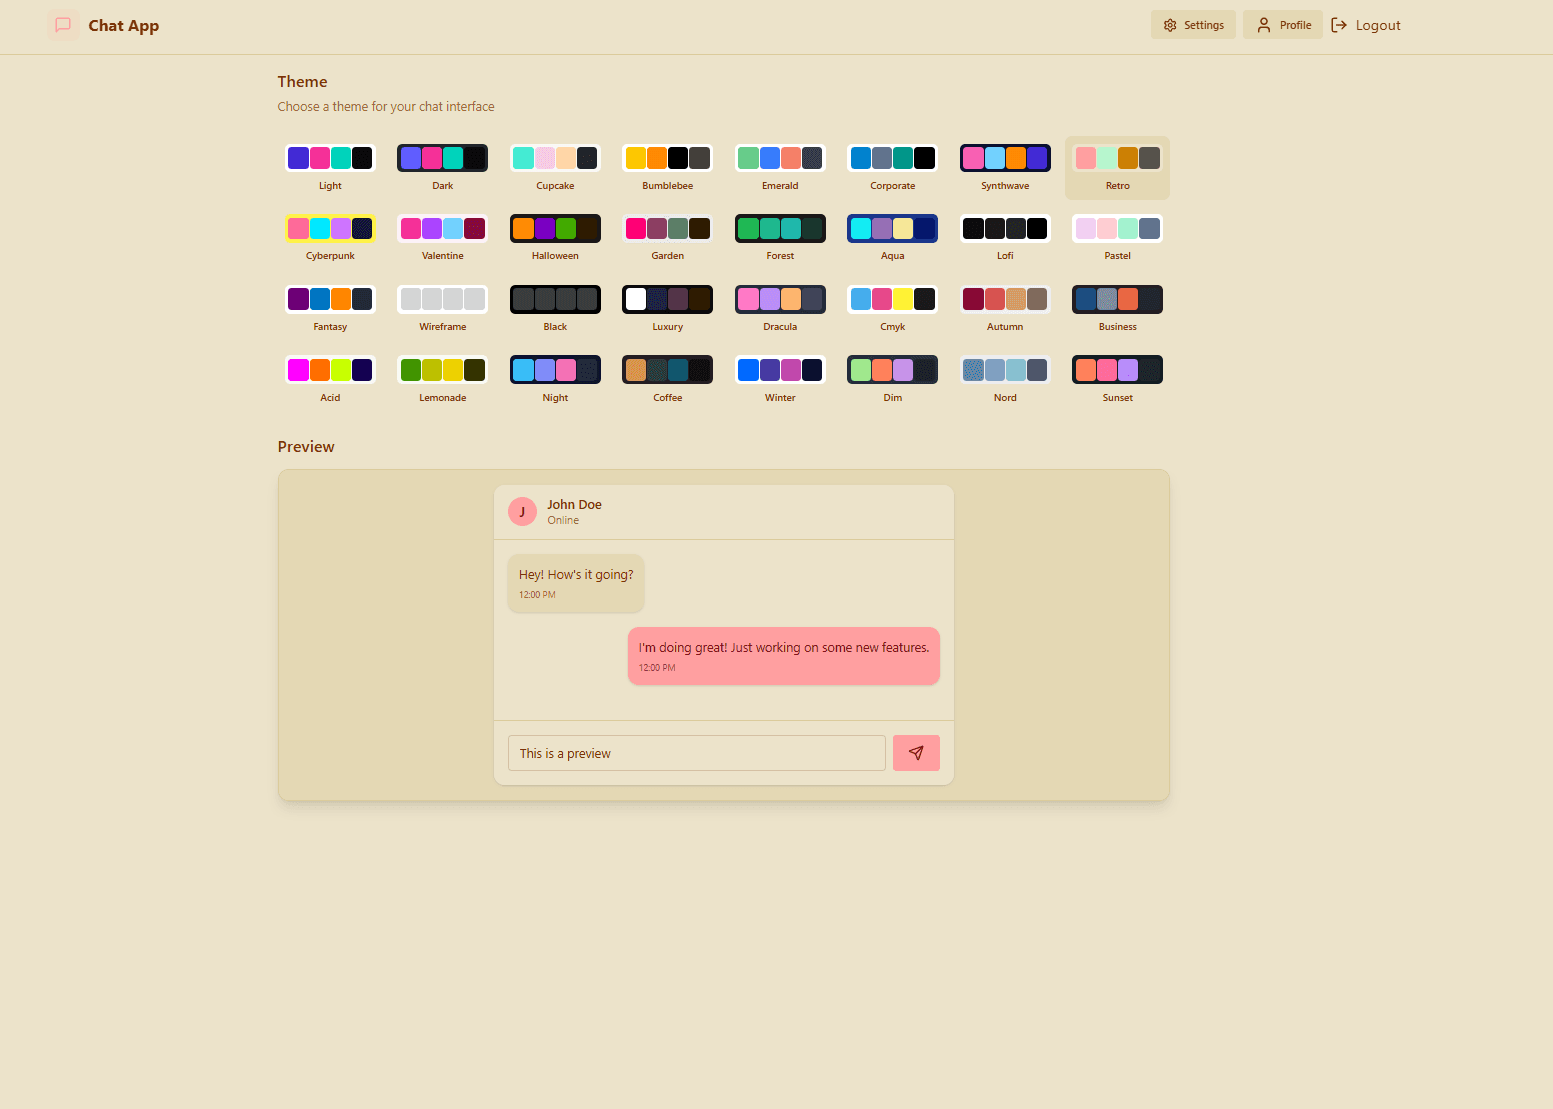Enable the Nord theme
The width and height of the screenshot is (1553, 1109).
tap(1004, 379)
